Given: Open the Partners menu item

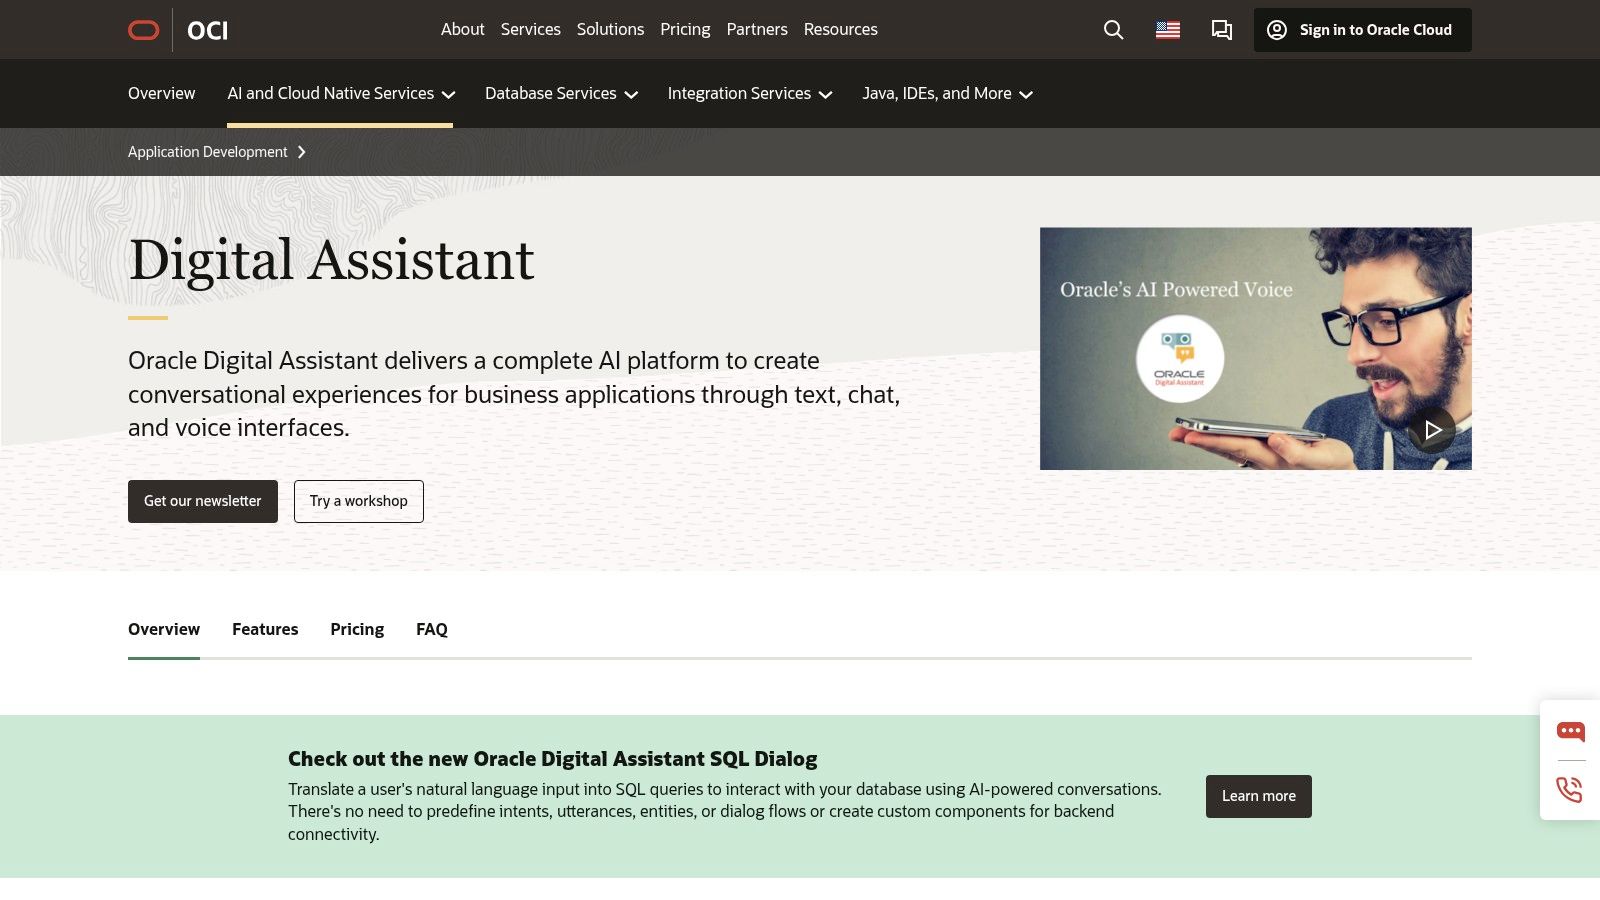Looking at the screenshot, I should click(x=757, y=29).
